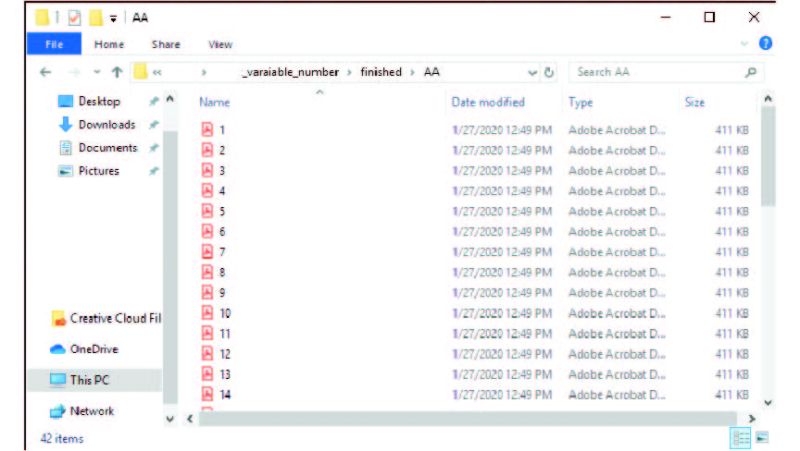
Task: Switch to Details view in status bar
Action: (x=740, y=438)
